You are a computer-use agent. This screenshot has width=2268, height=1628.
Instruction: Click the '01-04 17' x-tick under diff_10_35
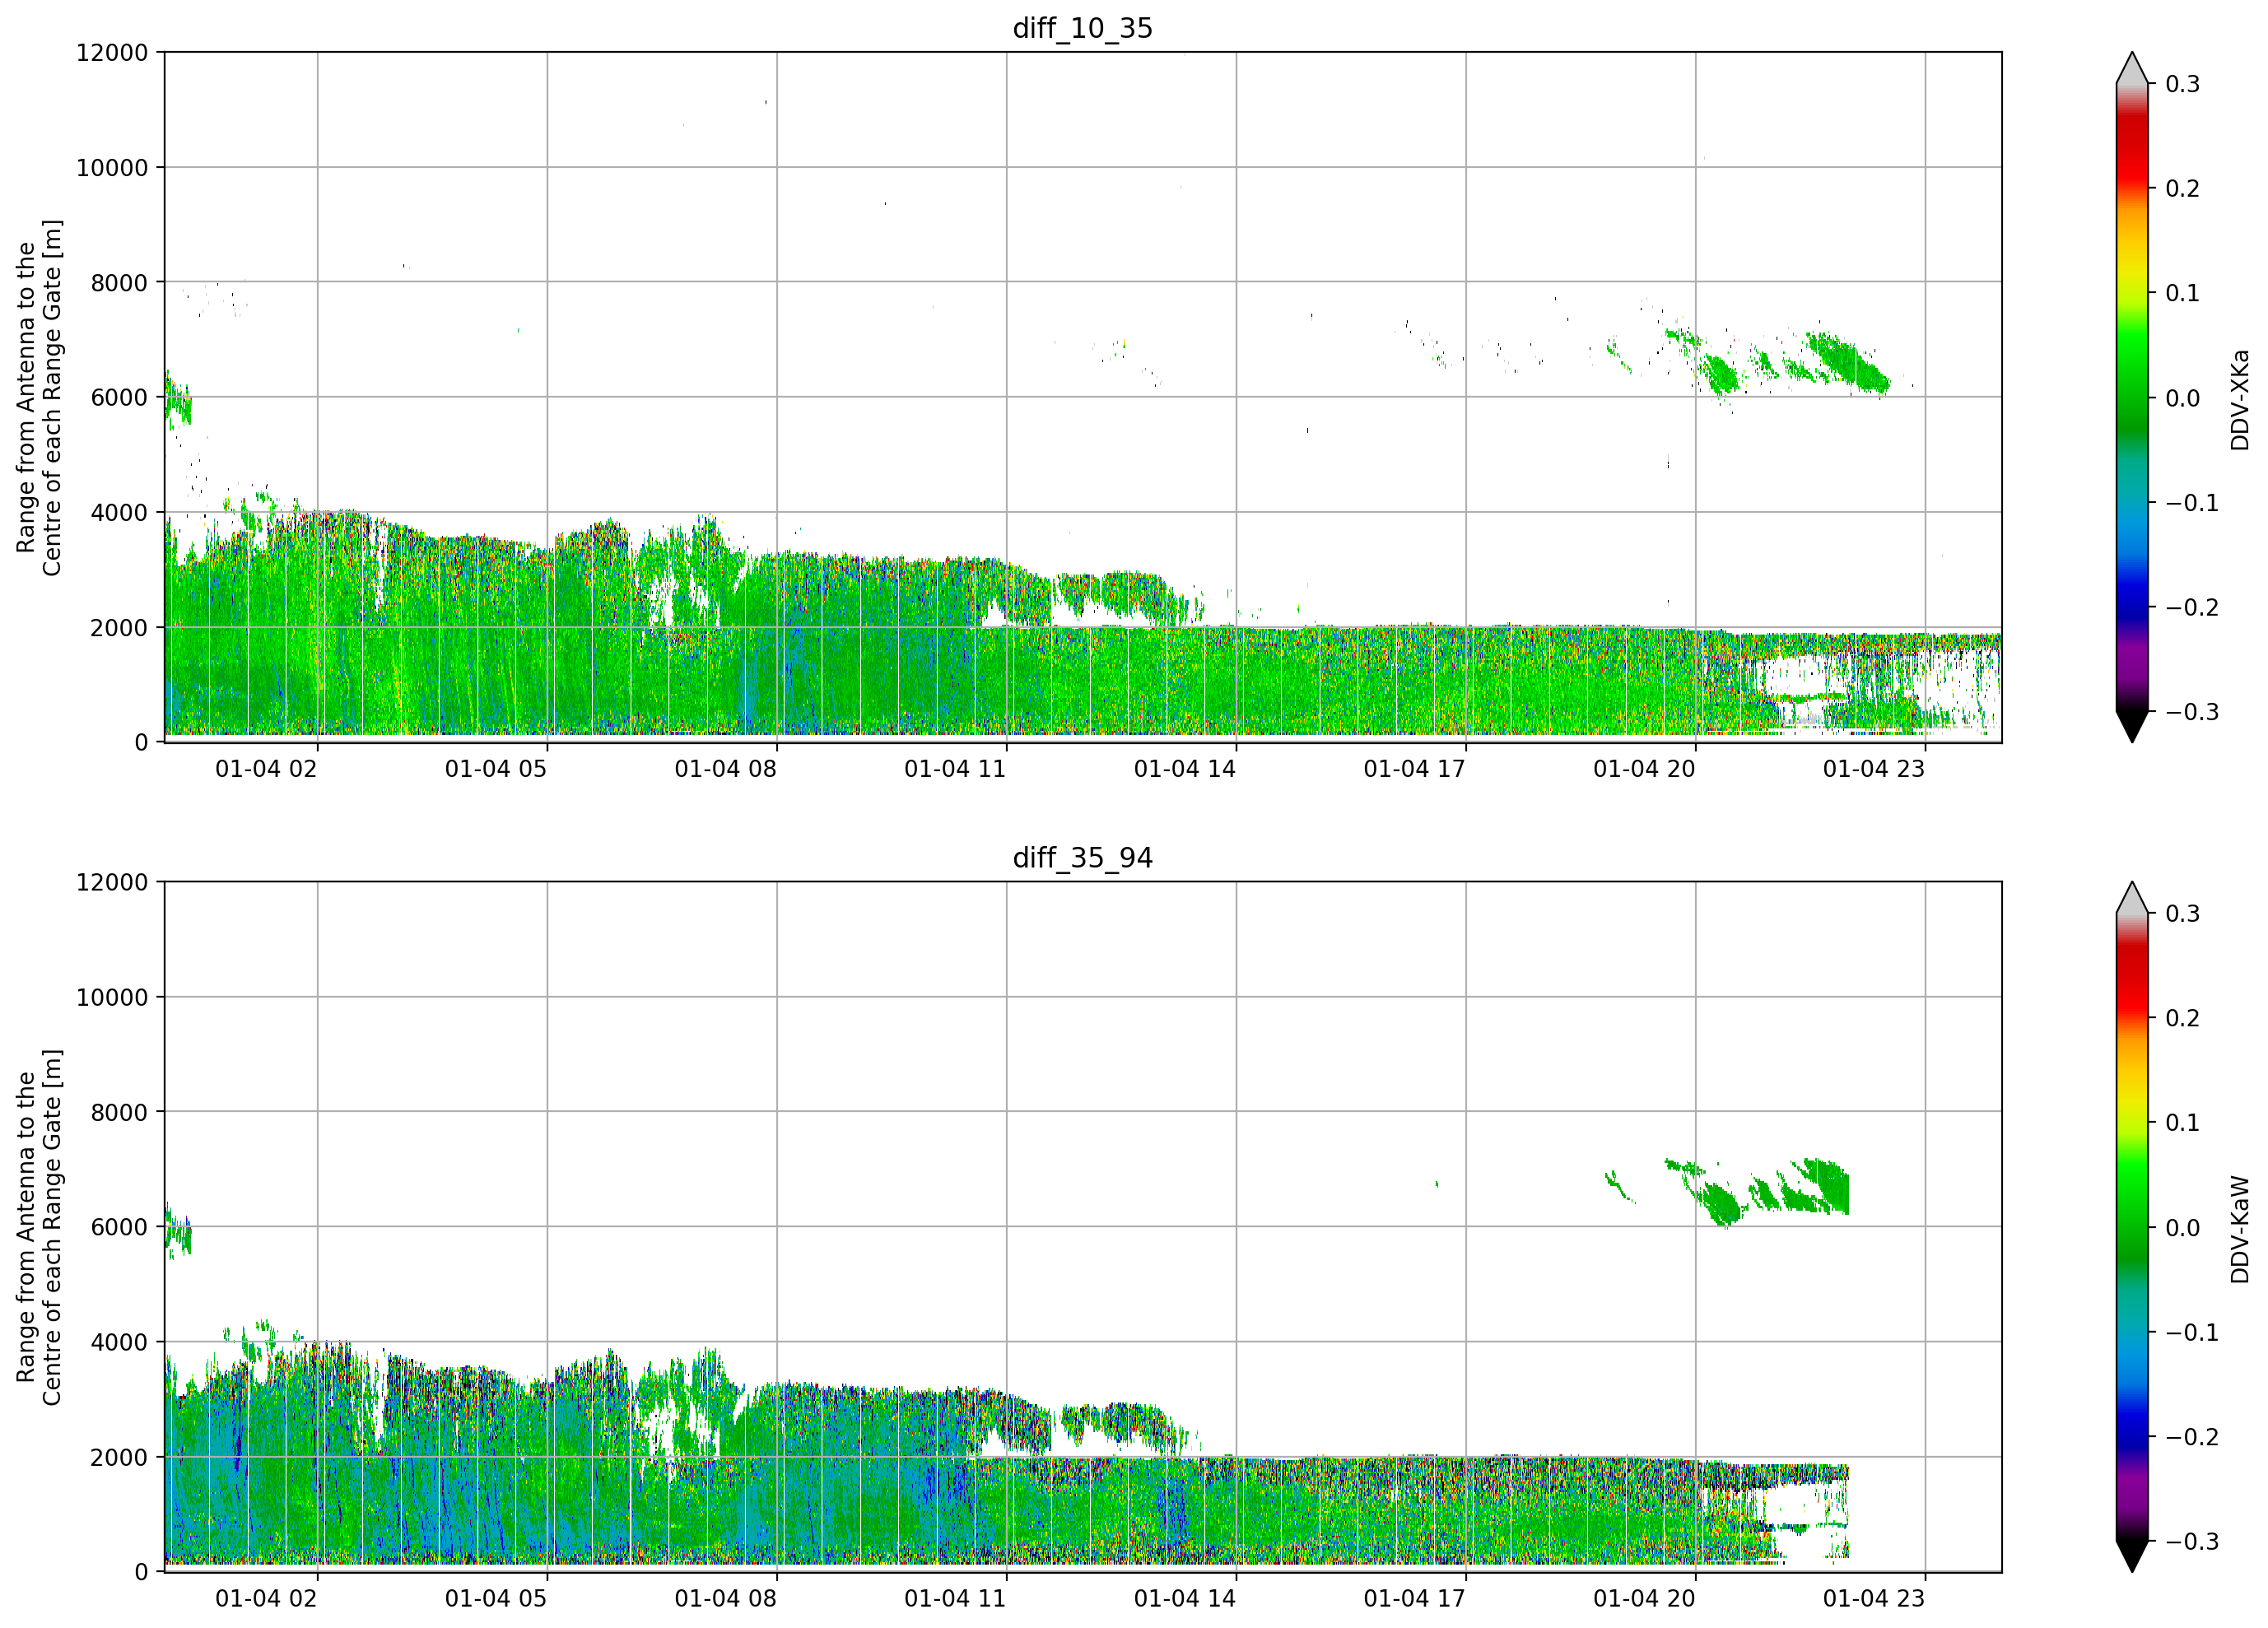click(x=1415, y=769)
